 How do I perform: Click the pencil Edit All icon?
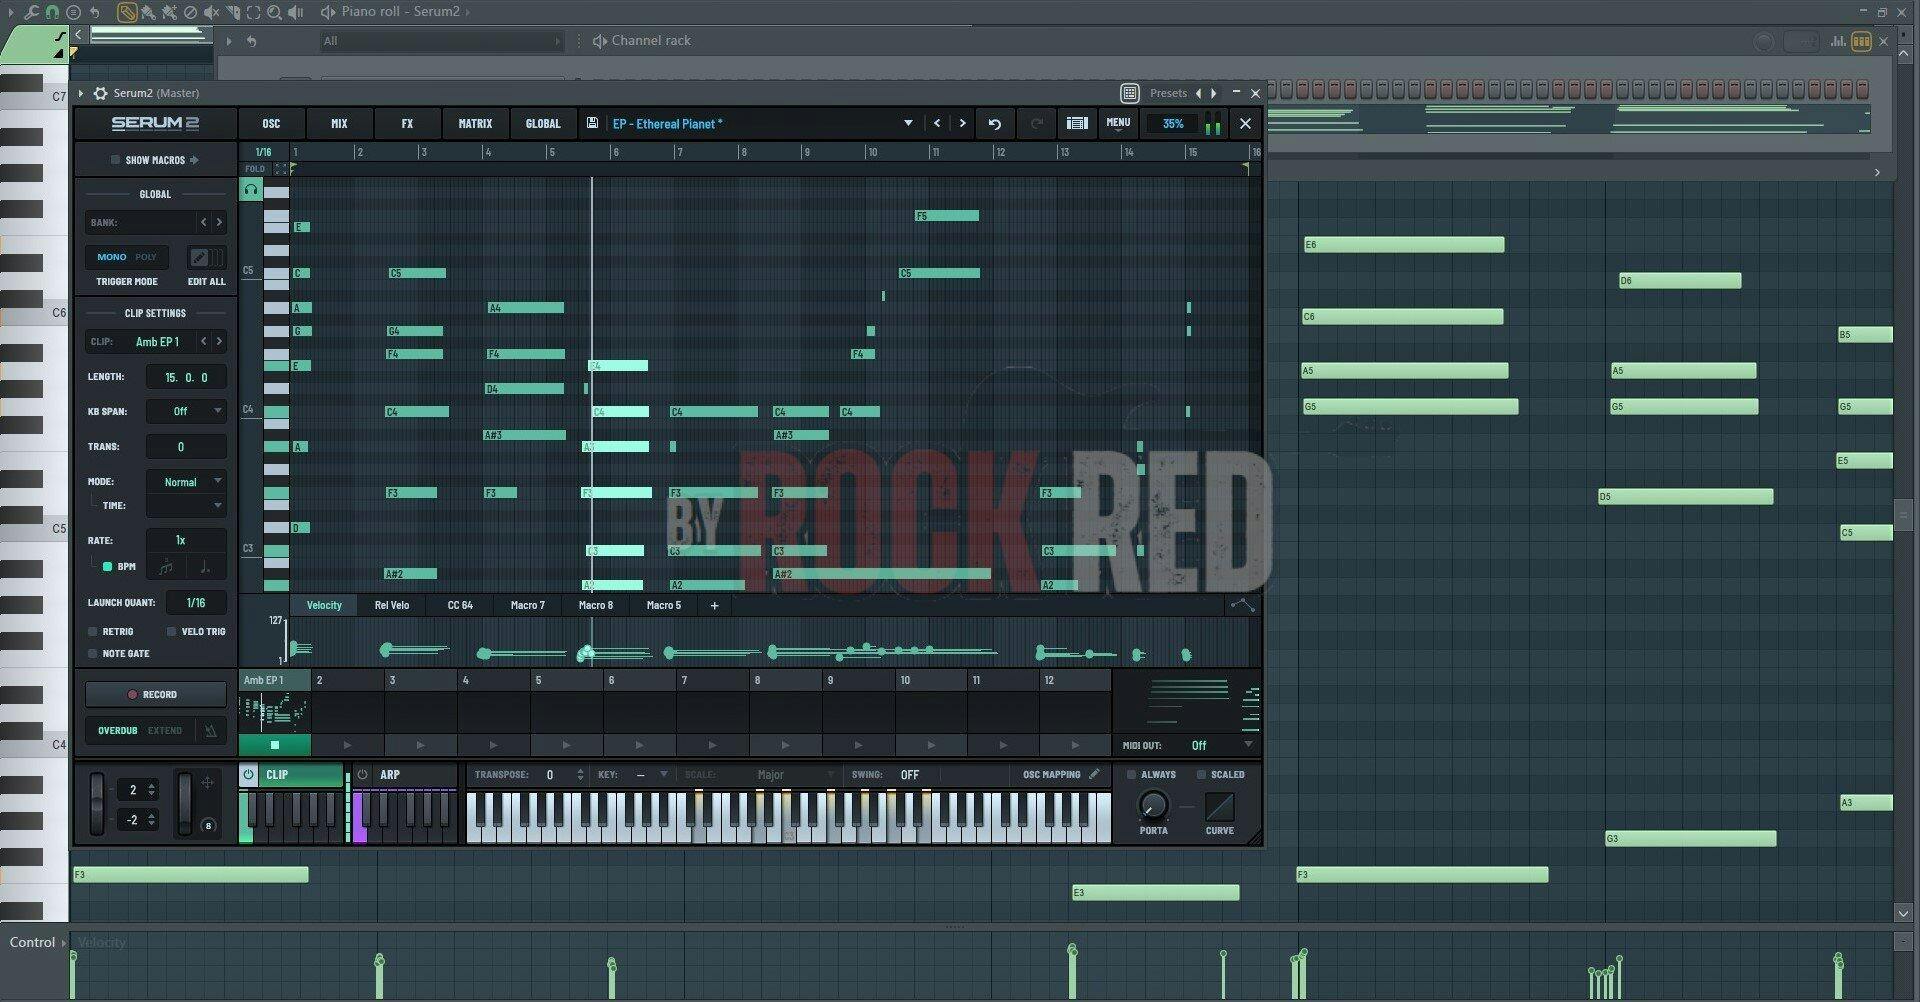199,257
